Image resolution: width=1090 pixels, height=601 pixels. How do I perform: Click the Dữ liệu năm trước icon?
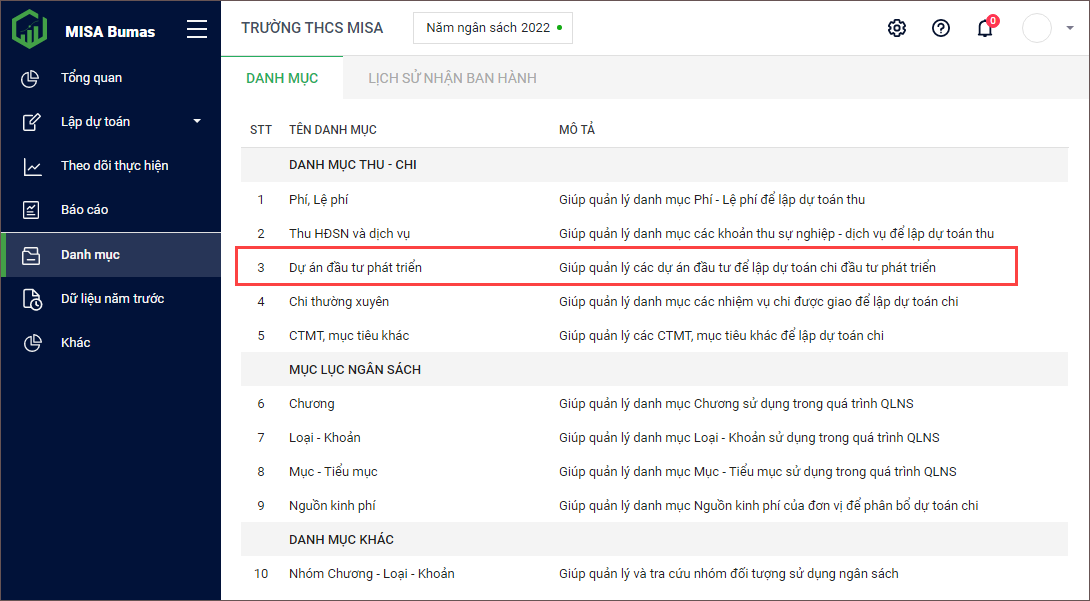click(31, 299)
